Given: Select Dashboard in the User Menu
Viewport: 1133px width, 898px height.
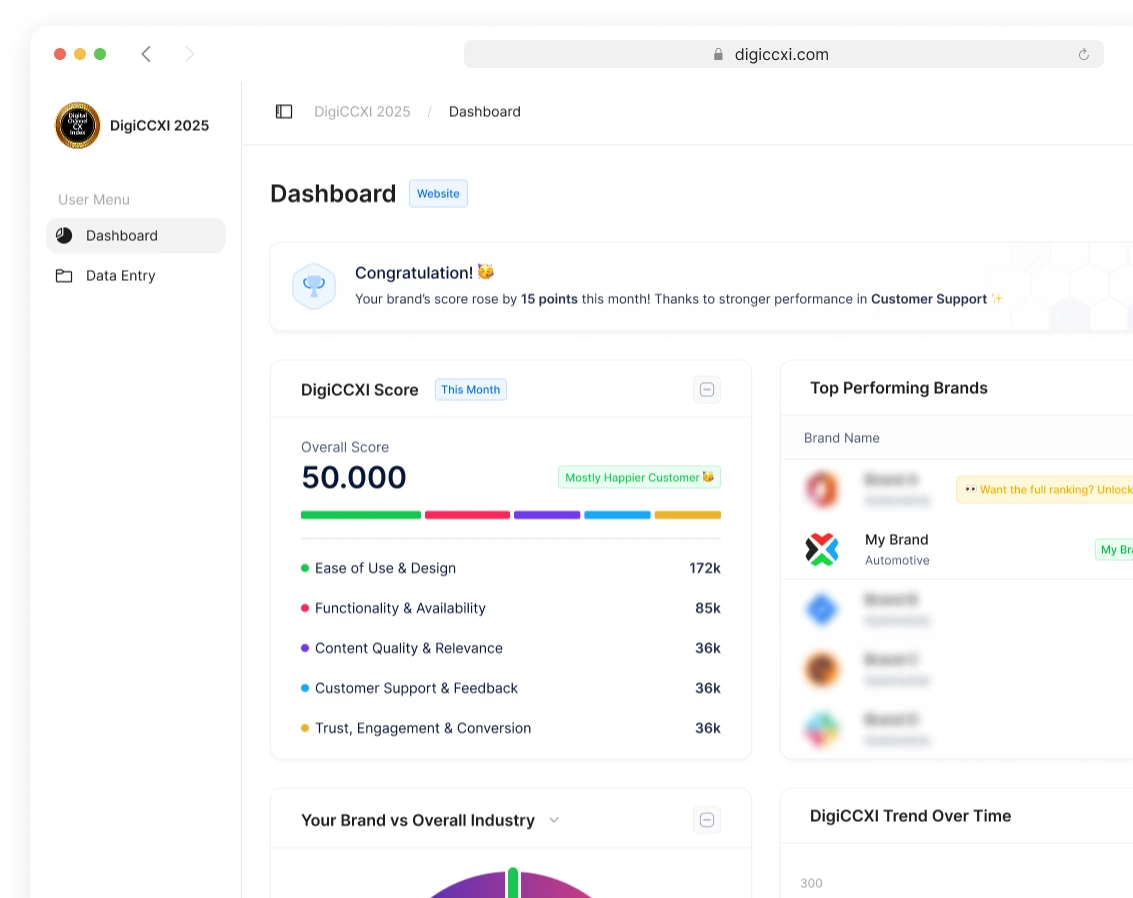Looking at the screenshot, I should [122, 235].
